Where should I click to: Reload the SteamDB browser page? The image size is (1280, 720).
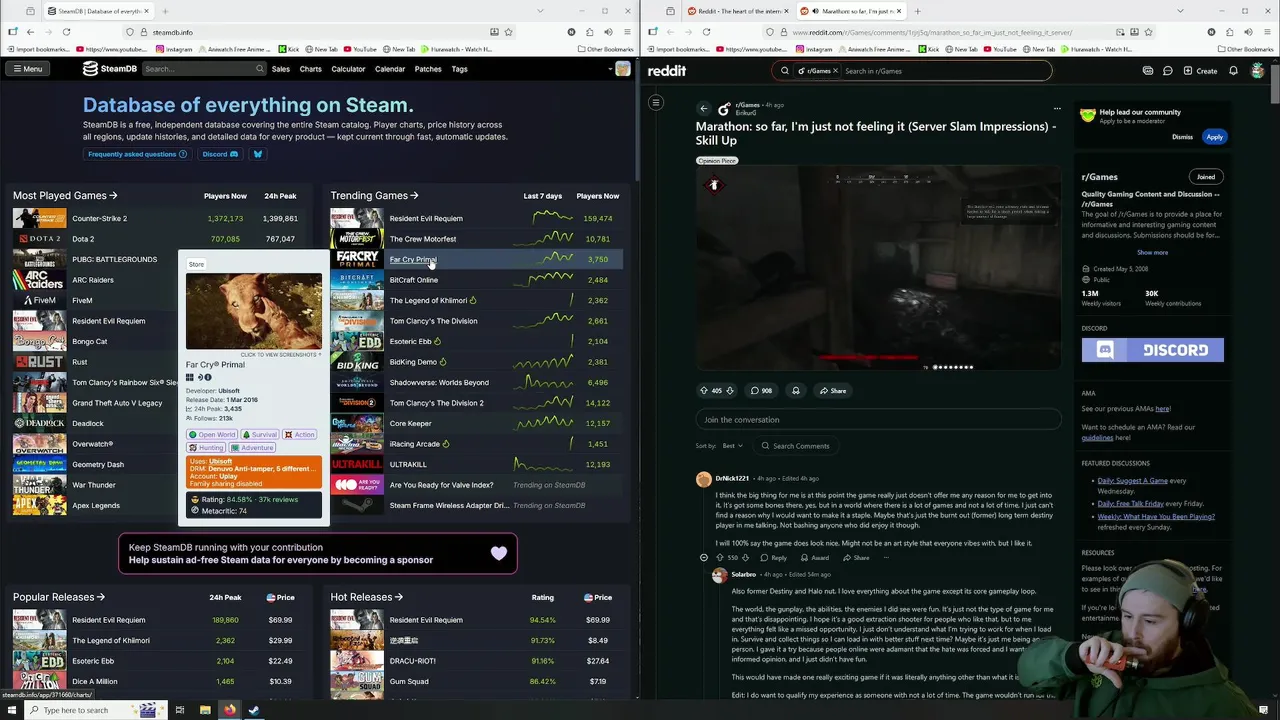pos(66,32)
